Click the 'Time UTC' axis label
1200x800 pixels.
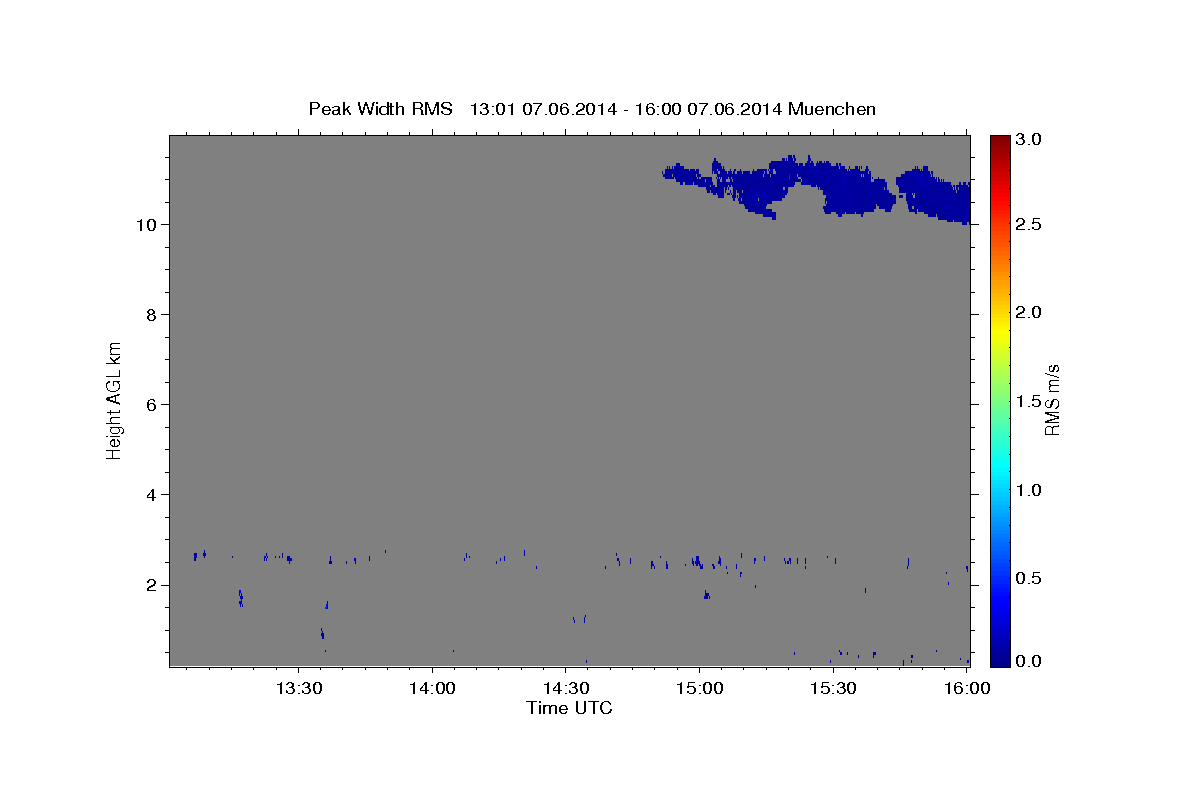coord(569,708)
